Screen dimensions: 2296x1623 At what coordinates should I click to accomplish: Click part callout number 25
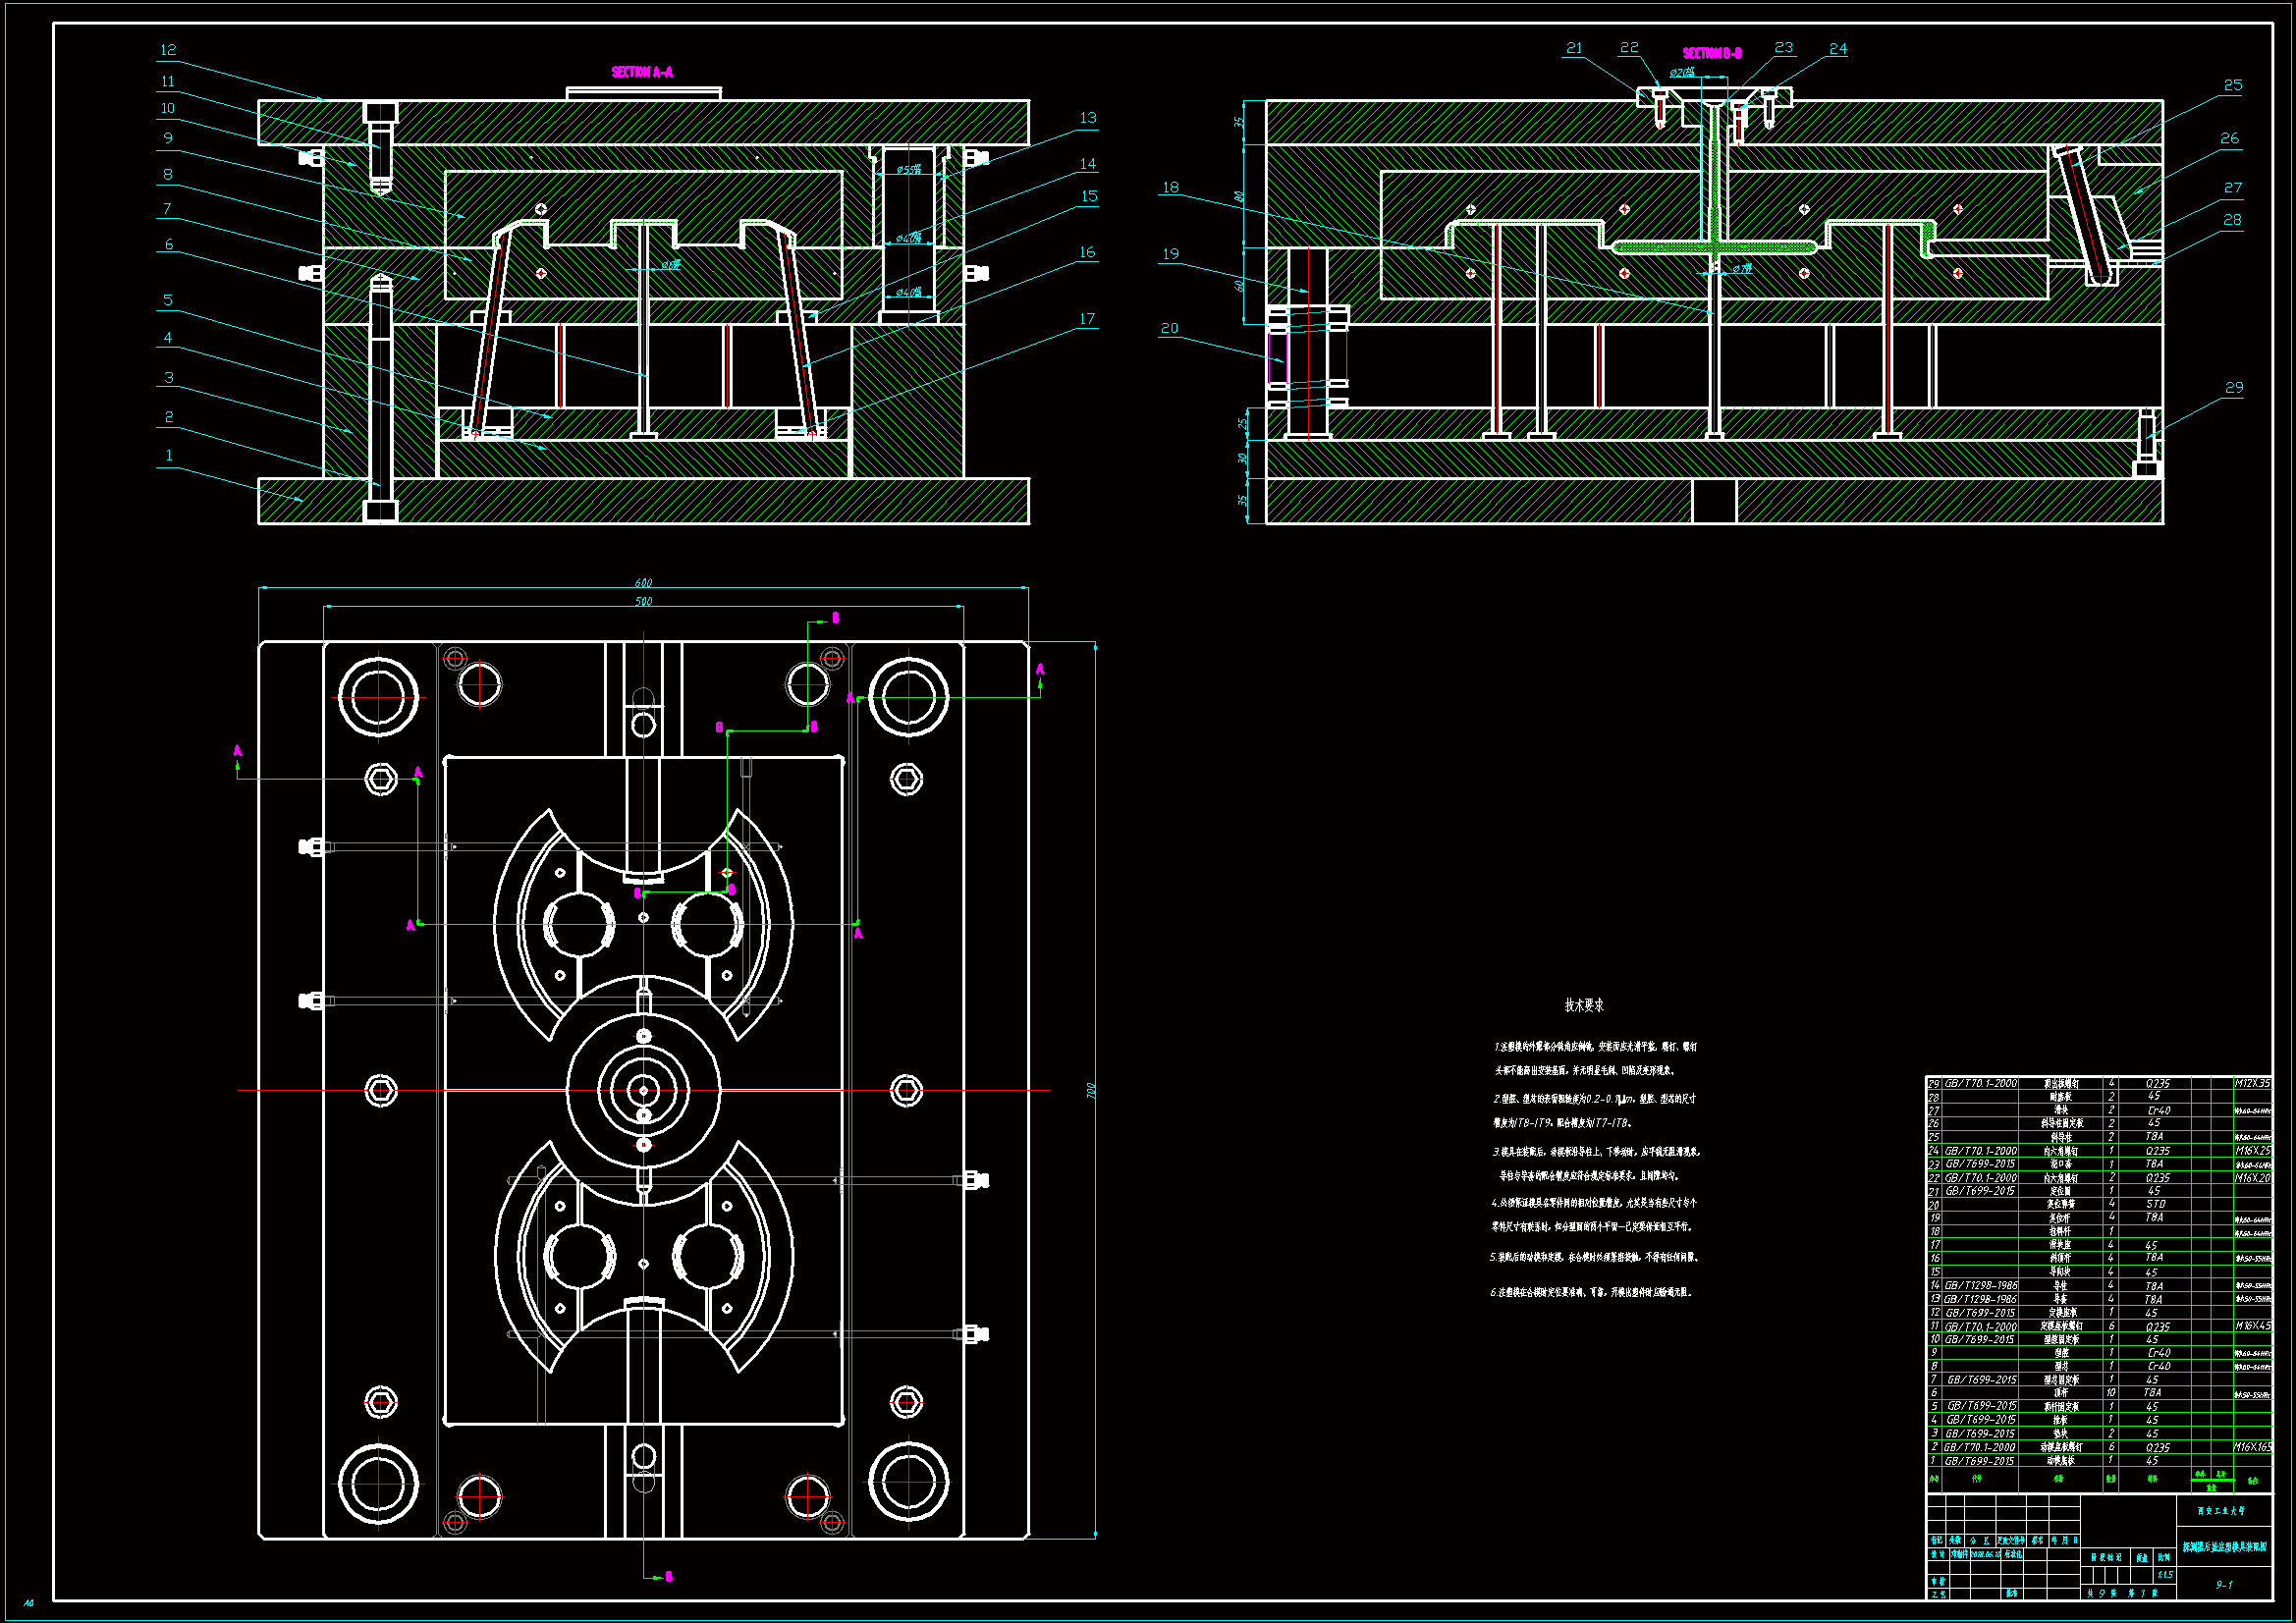[2232, 85]
